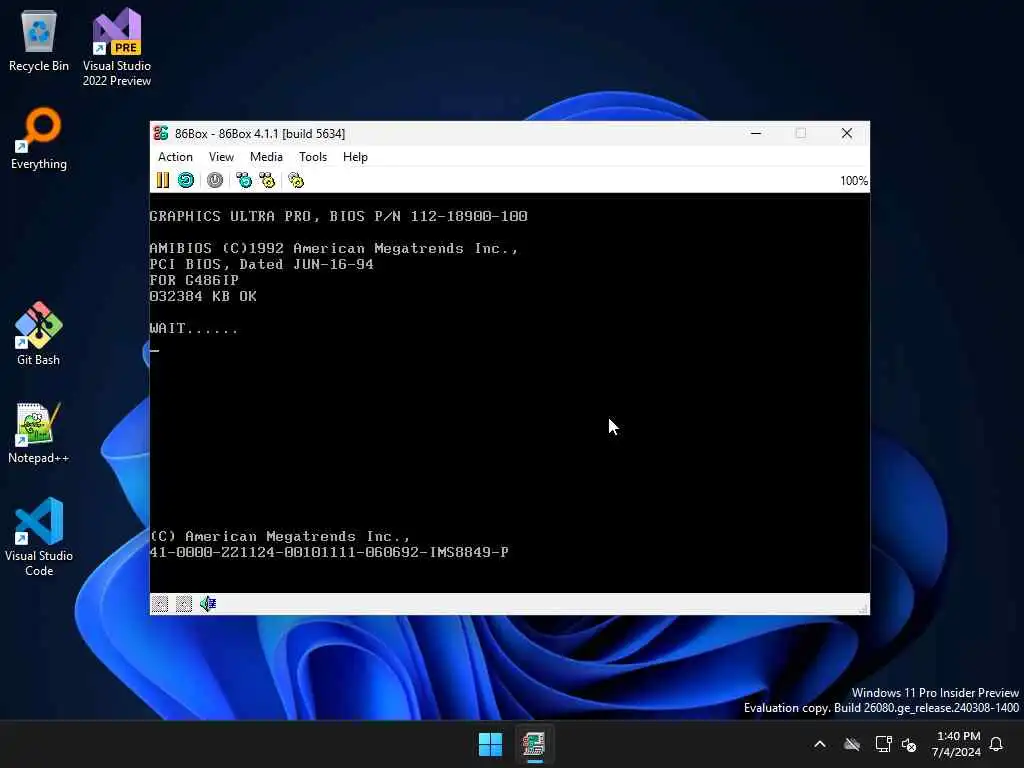Open the Help menu
1024x768 pixels.
pos(355,157)
